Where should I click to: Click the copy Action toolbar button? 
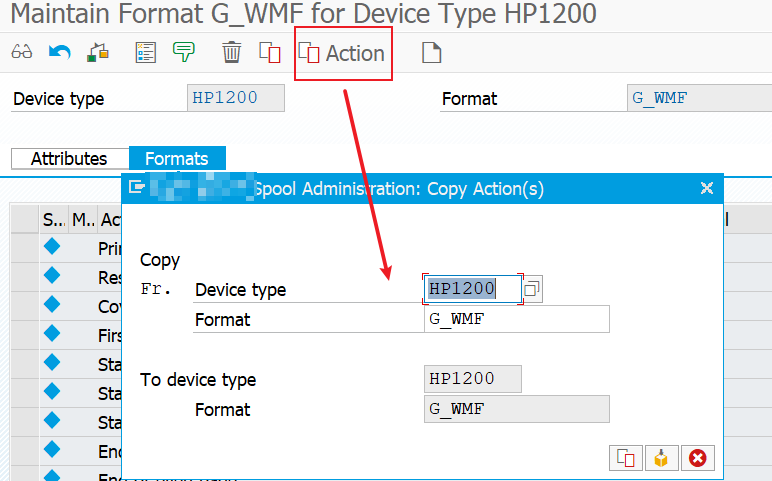click(342, 53)
